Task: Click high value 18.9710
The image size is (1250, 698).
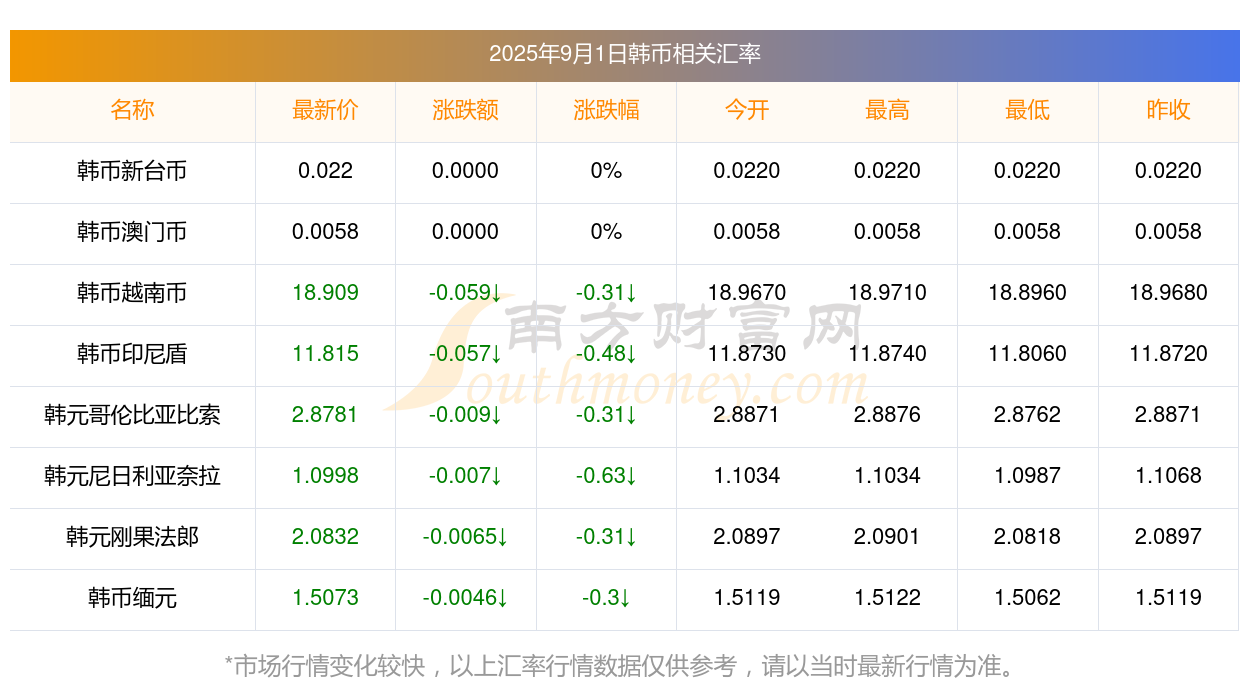Action: (887, 293)
